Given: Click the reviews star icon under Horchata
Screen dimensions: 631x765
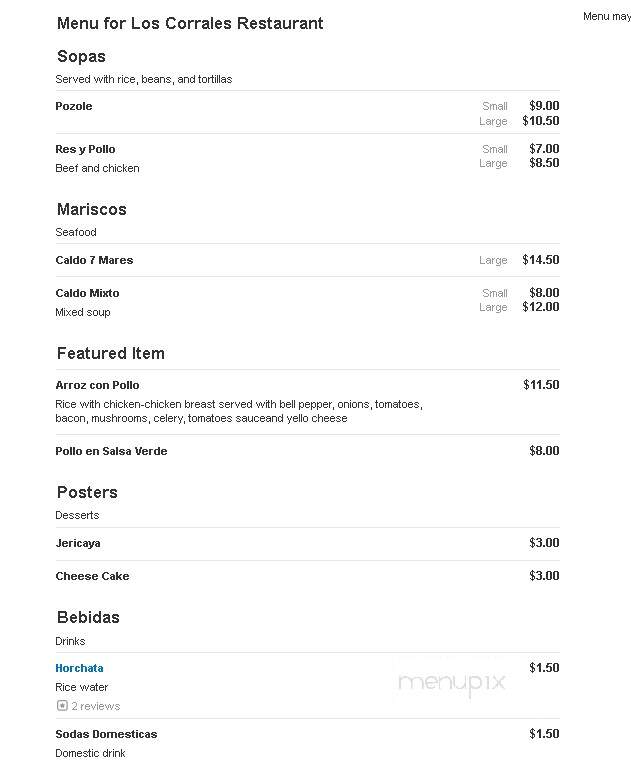Looking at the screenshot, I should click(x=62, y=705).
